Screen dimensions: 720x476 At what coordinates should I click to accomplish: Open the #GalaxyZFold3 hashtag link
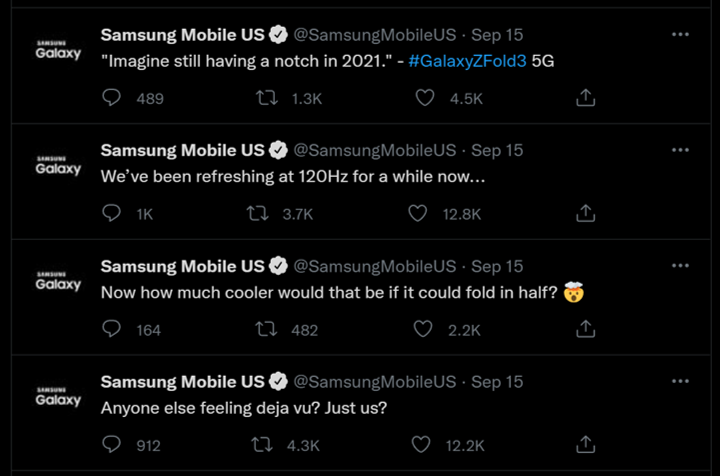coord(467,60)
